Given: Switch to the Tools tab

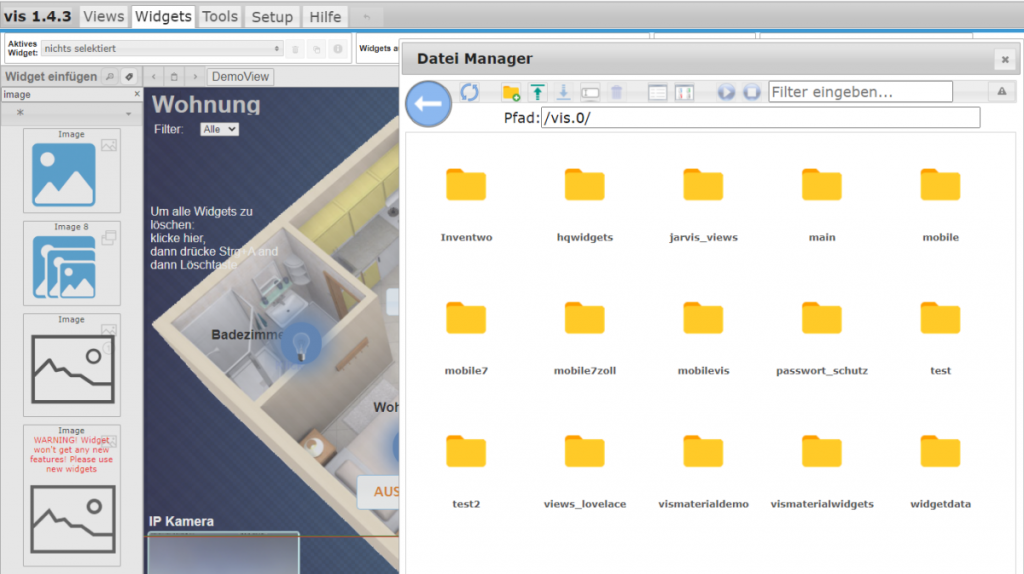Looking at the screenshot, I should [x=220, y=16].
